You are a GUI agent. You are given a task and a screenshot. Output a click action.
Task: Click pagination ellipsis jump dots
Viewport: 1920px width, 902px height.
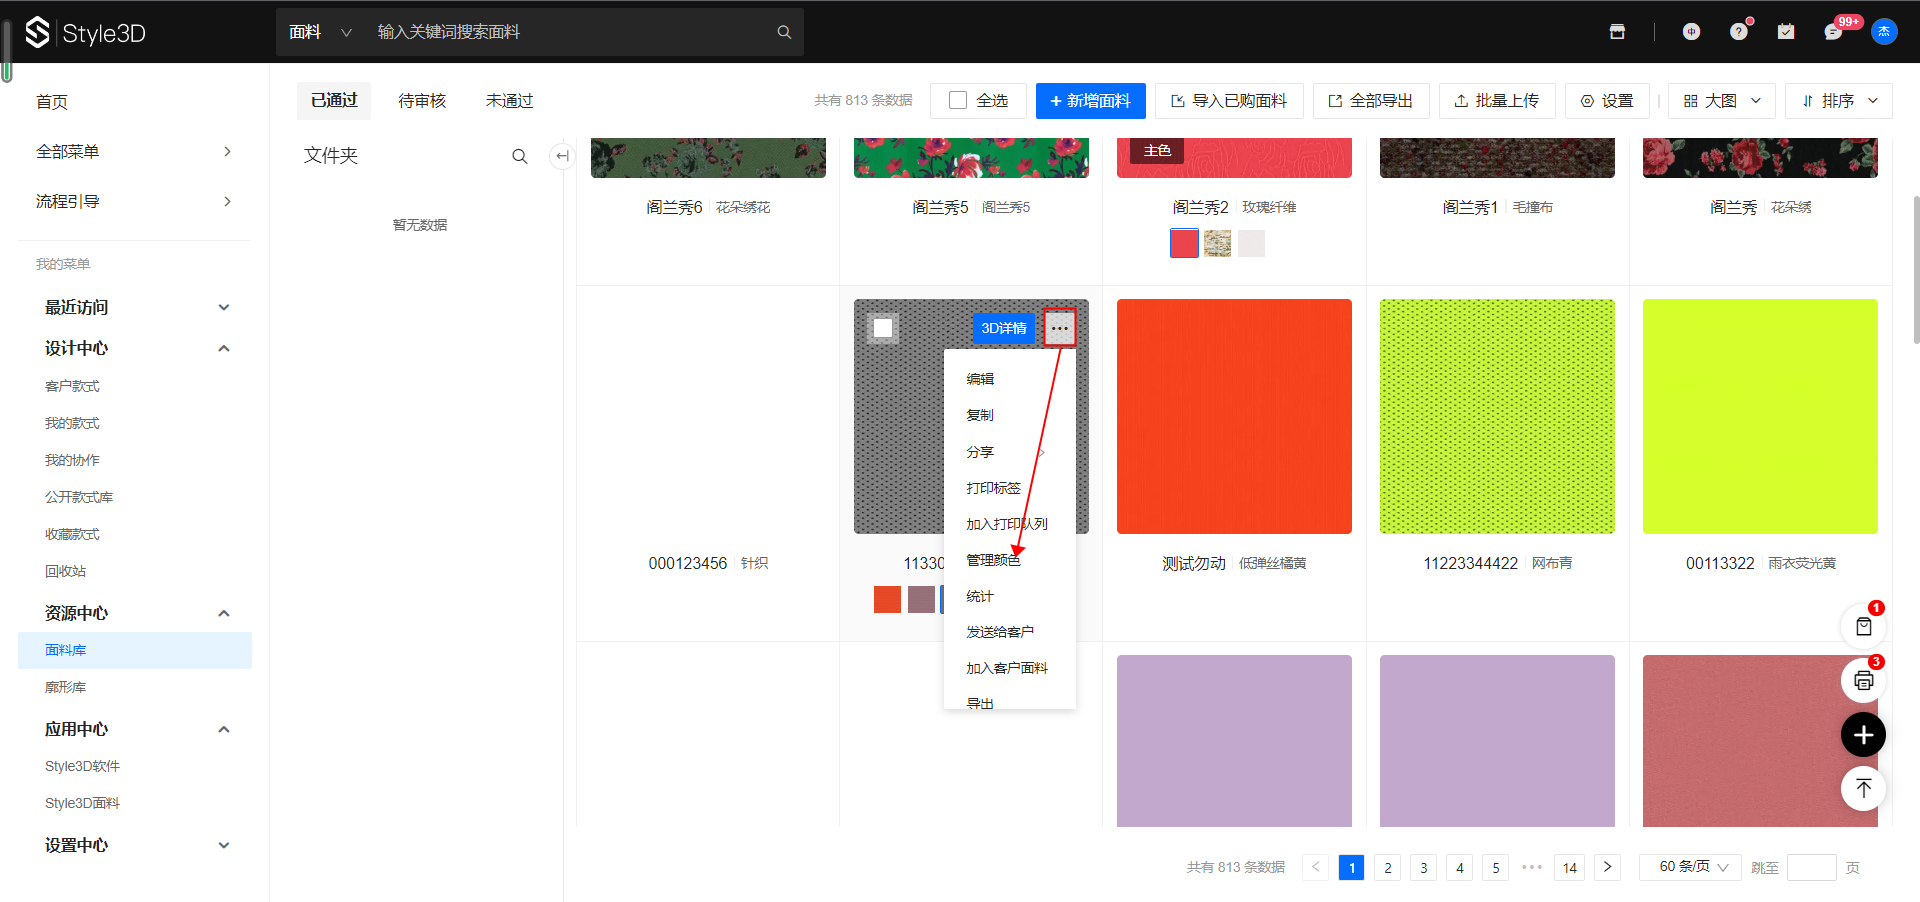1532,867
